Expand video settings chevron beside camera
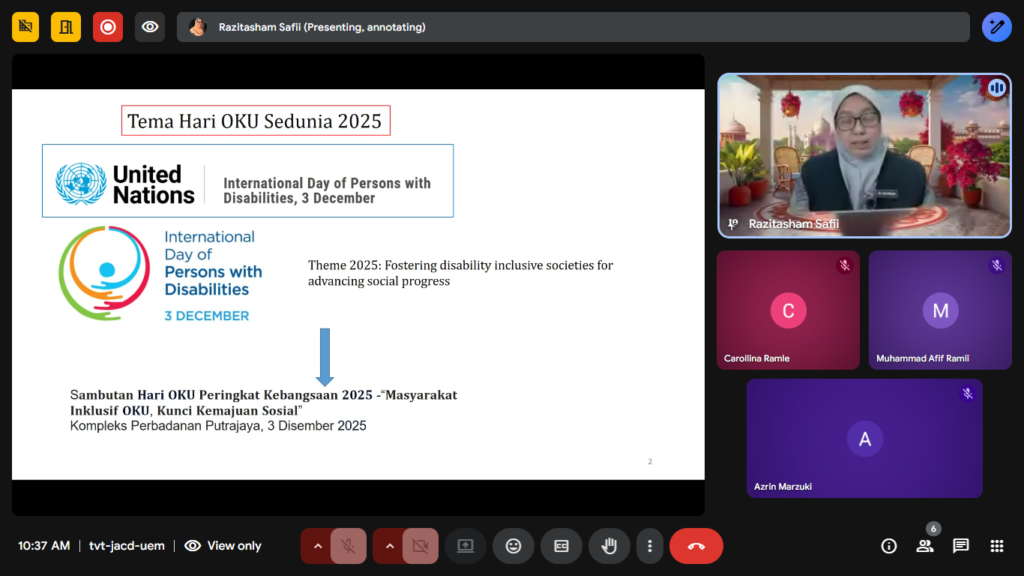This screenshot has width=1024, height=576. coord(390,546)
